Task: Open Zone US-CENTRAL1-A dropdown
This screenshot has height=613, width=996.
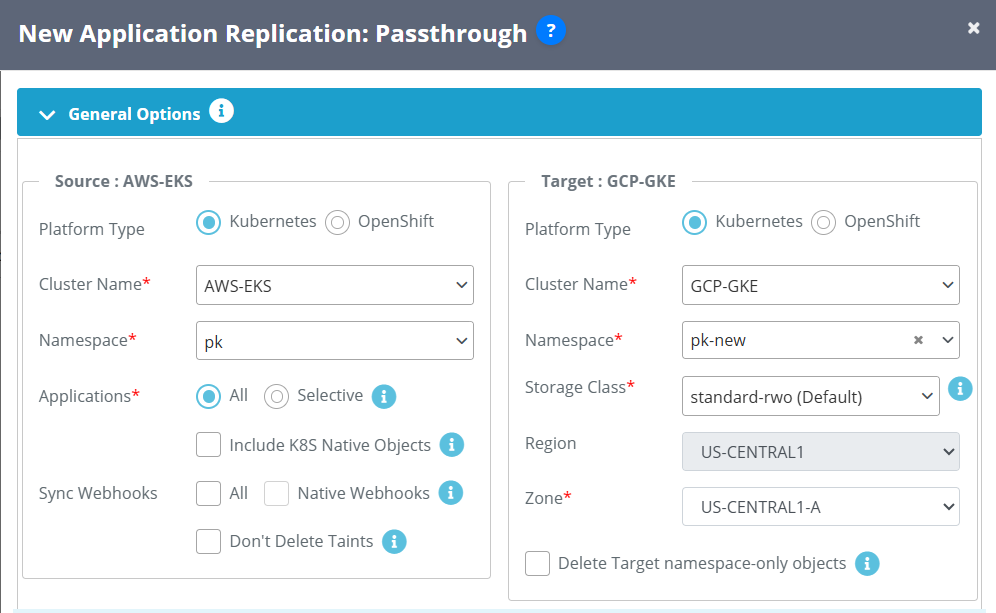Action: click(821, 506)
